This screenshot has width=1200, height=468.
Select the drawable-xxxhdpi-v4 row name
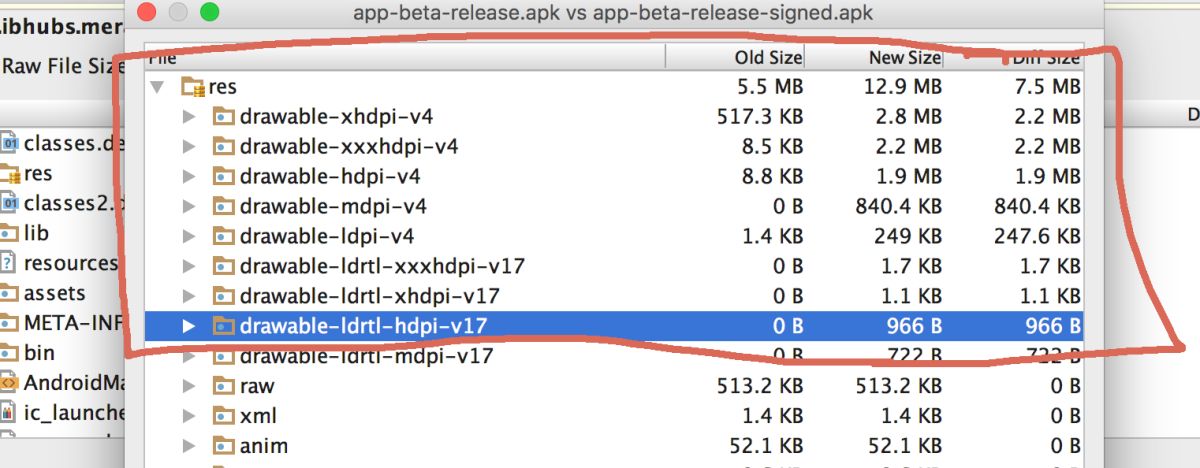point(349,147)
